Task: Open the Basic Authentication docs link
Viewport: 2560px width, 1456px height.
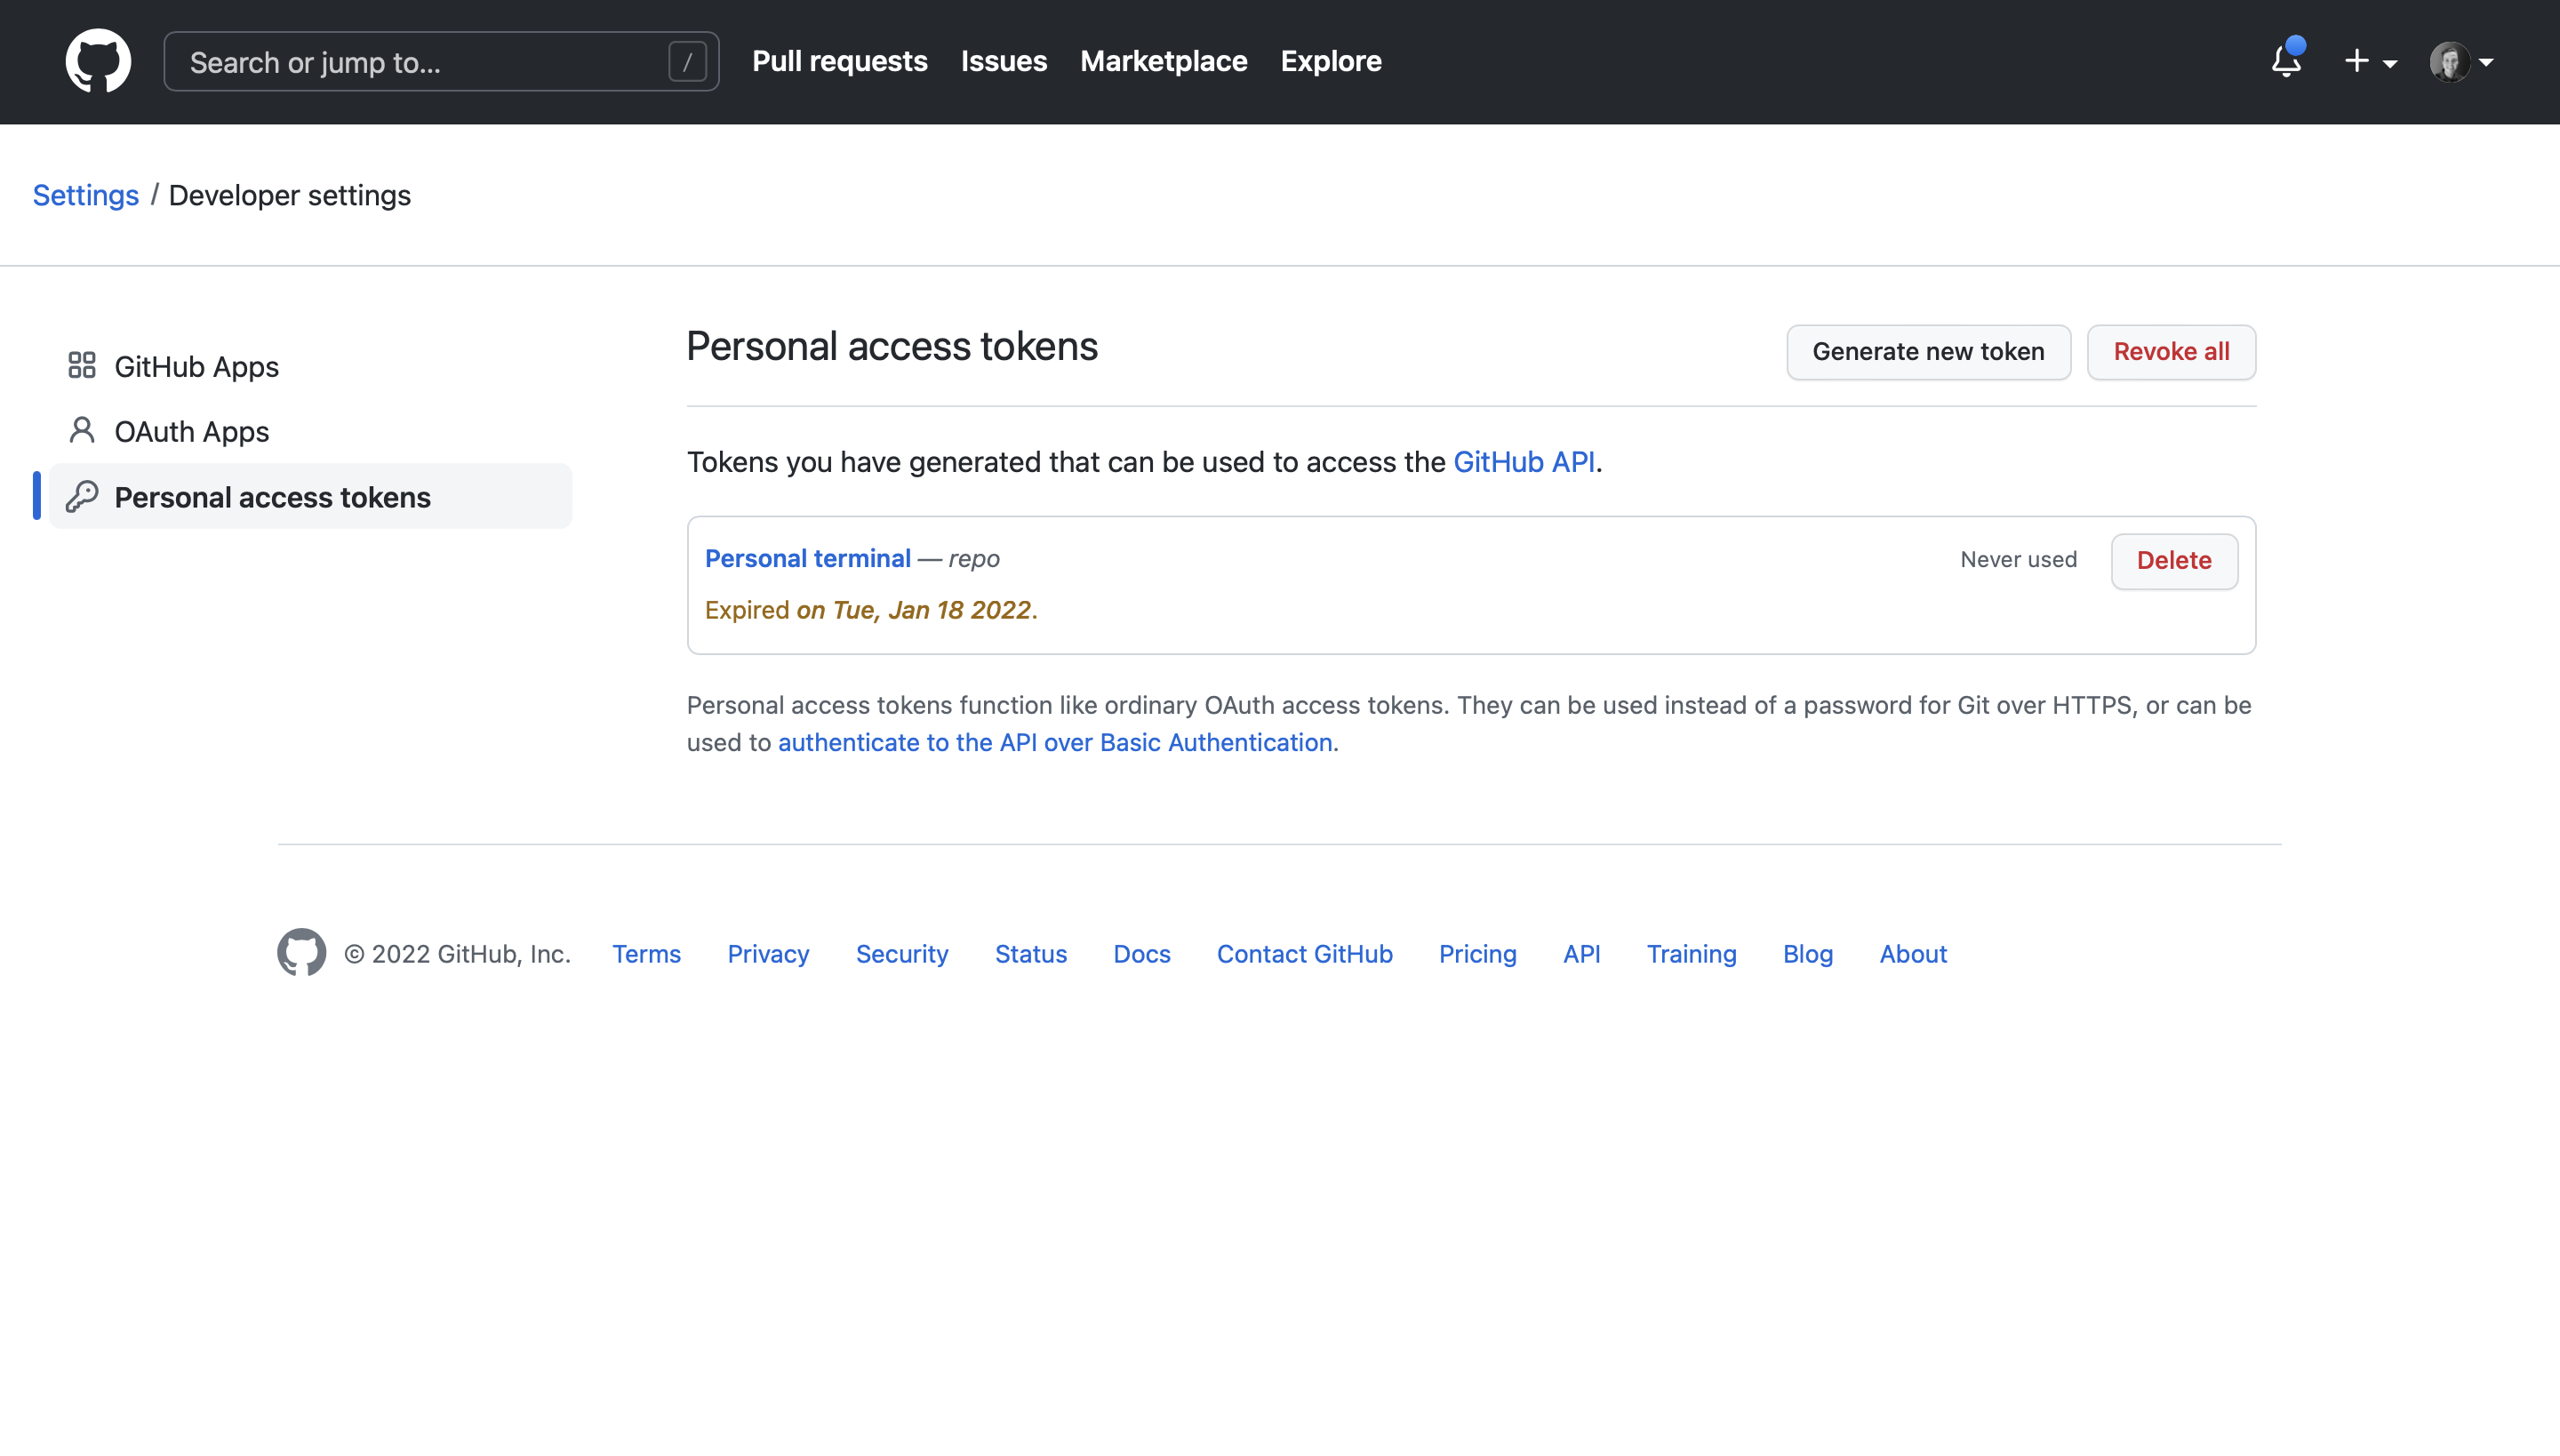Action: tap(1054, 742)
